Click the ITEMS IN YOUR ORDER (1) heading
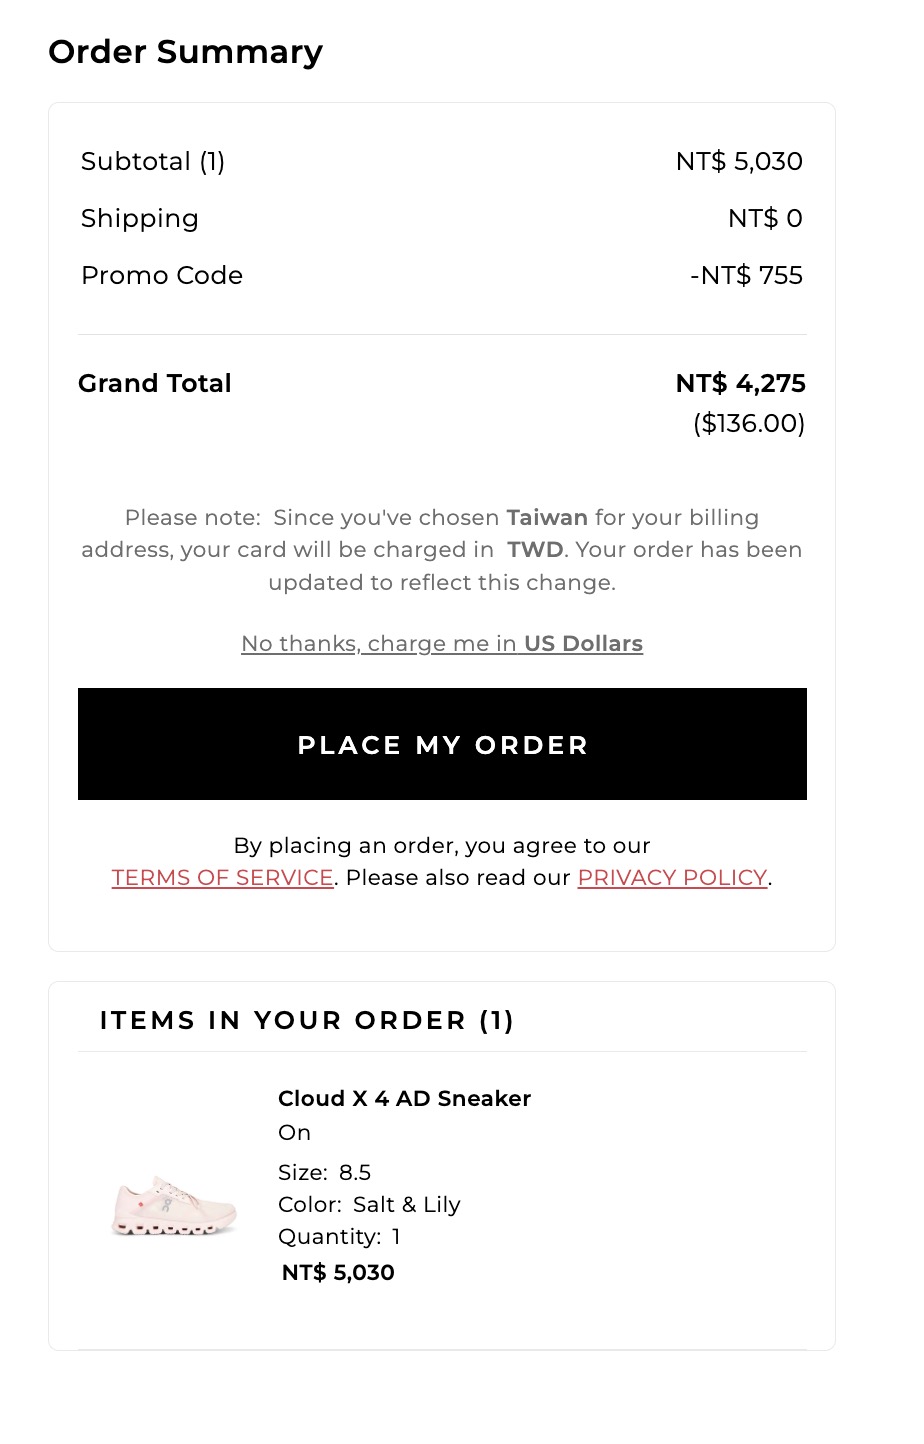 pyautogui.click(x=307, y=1020)
